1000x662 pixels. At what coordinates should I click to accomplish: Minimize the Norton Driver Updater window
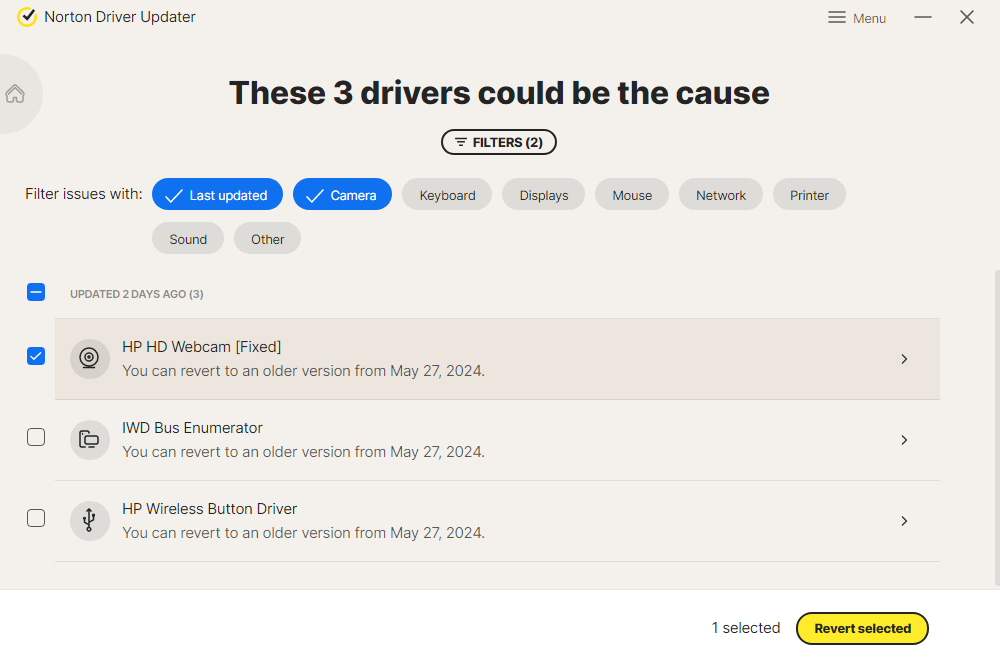click(922, 17)
